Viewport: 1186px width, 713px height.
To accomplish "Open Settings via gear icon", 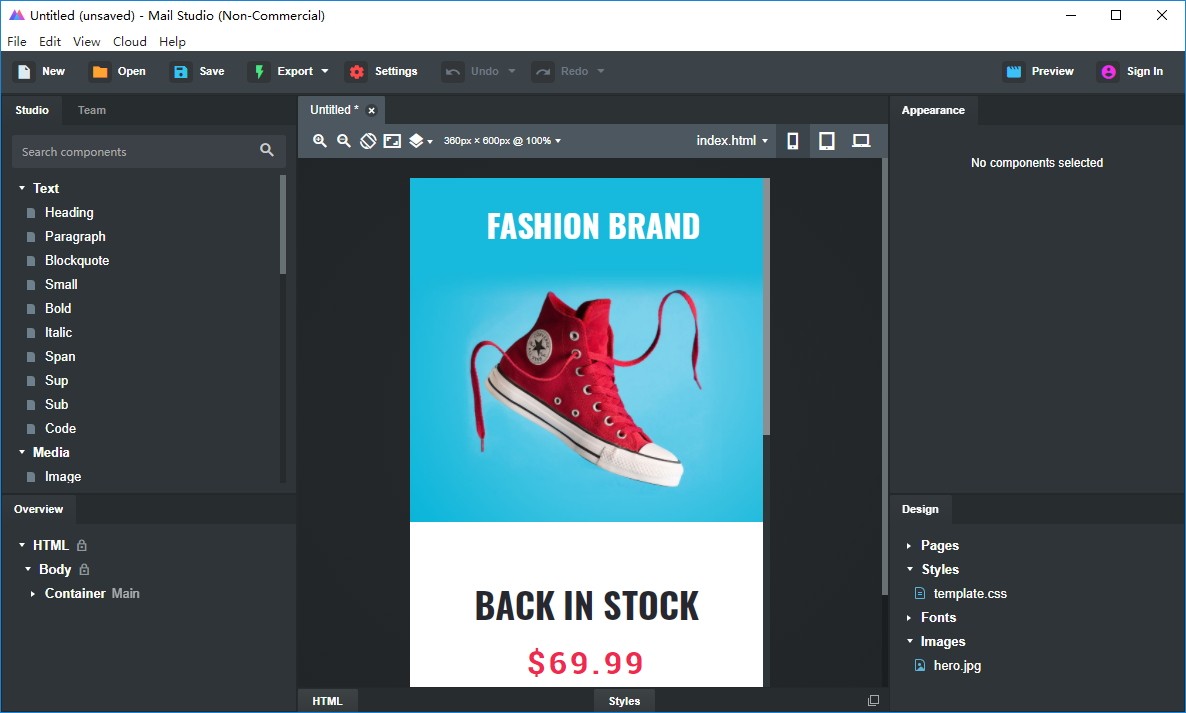I will click(x=356, y=72).
